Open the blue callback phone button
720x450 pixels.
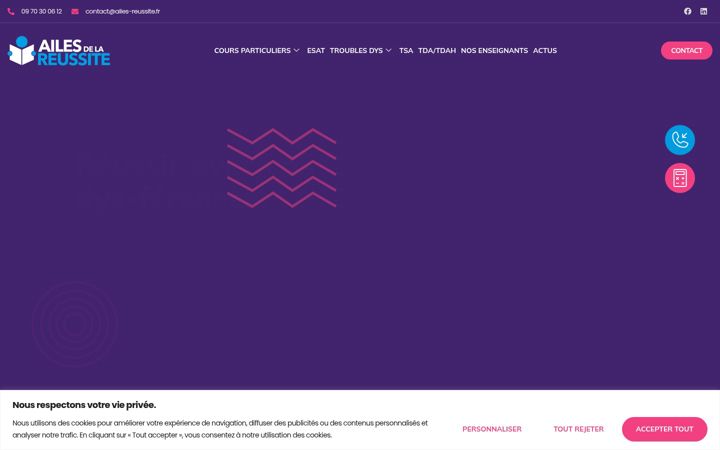[680, 140]
